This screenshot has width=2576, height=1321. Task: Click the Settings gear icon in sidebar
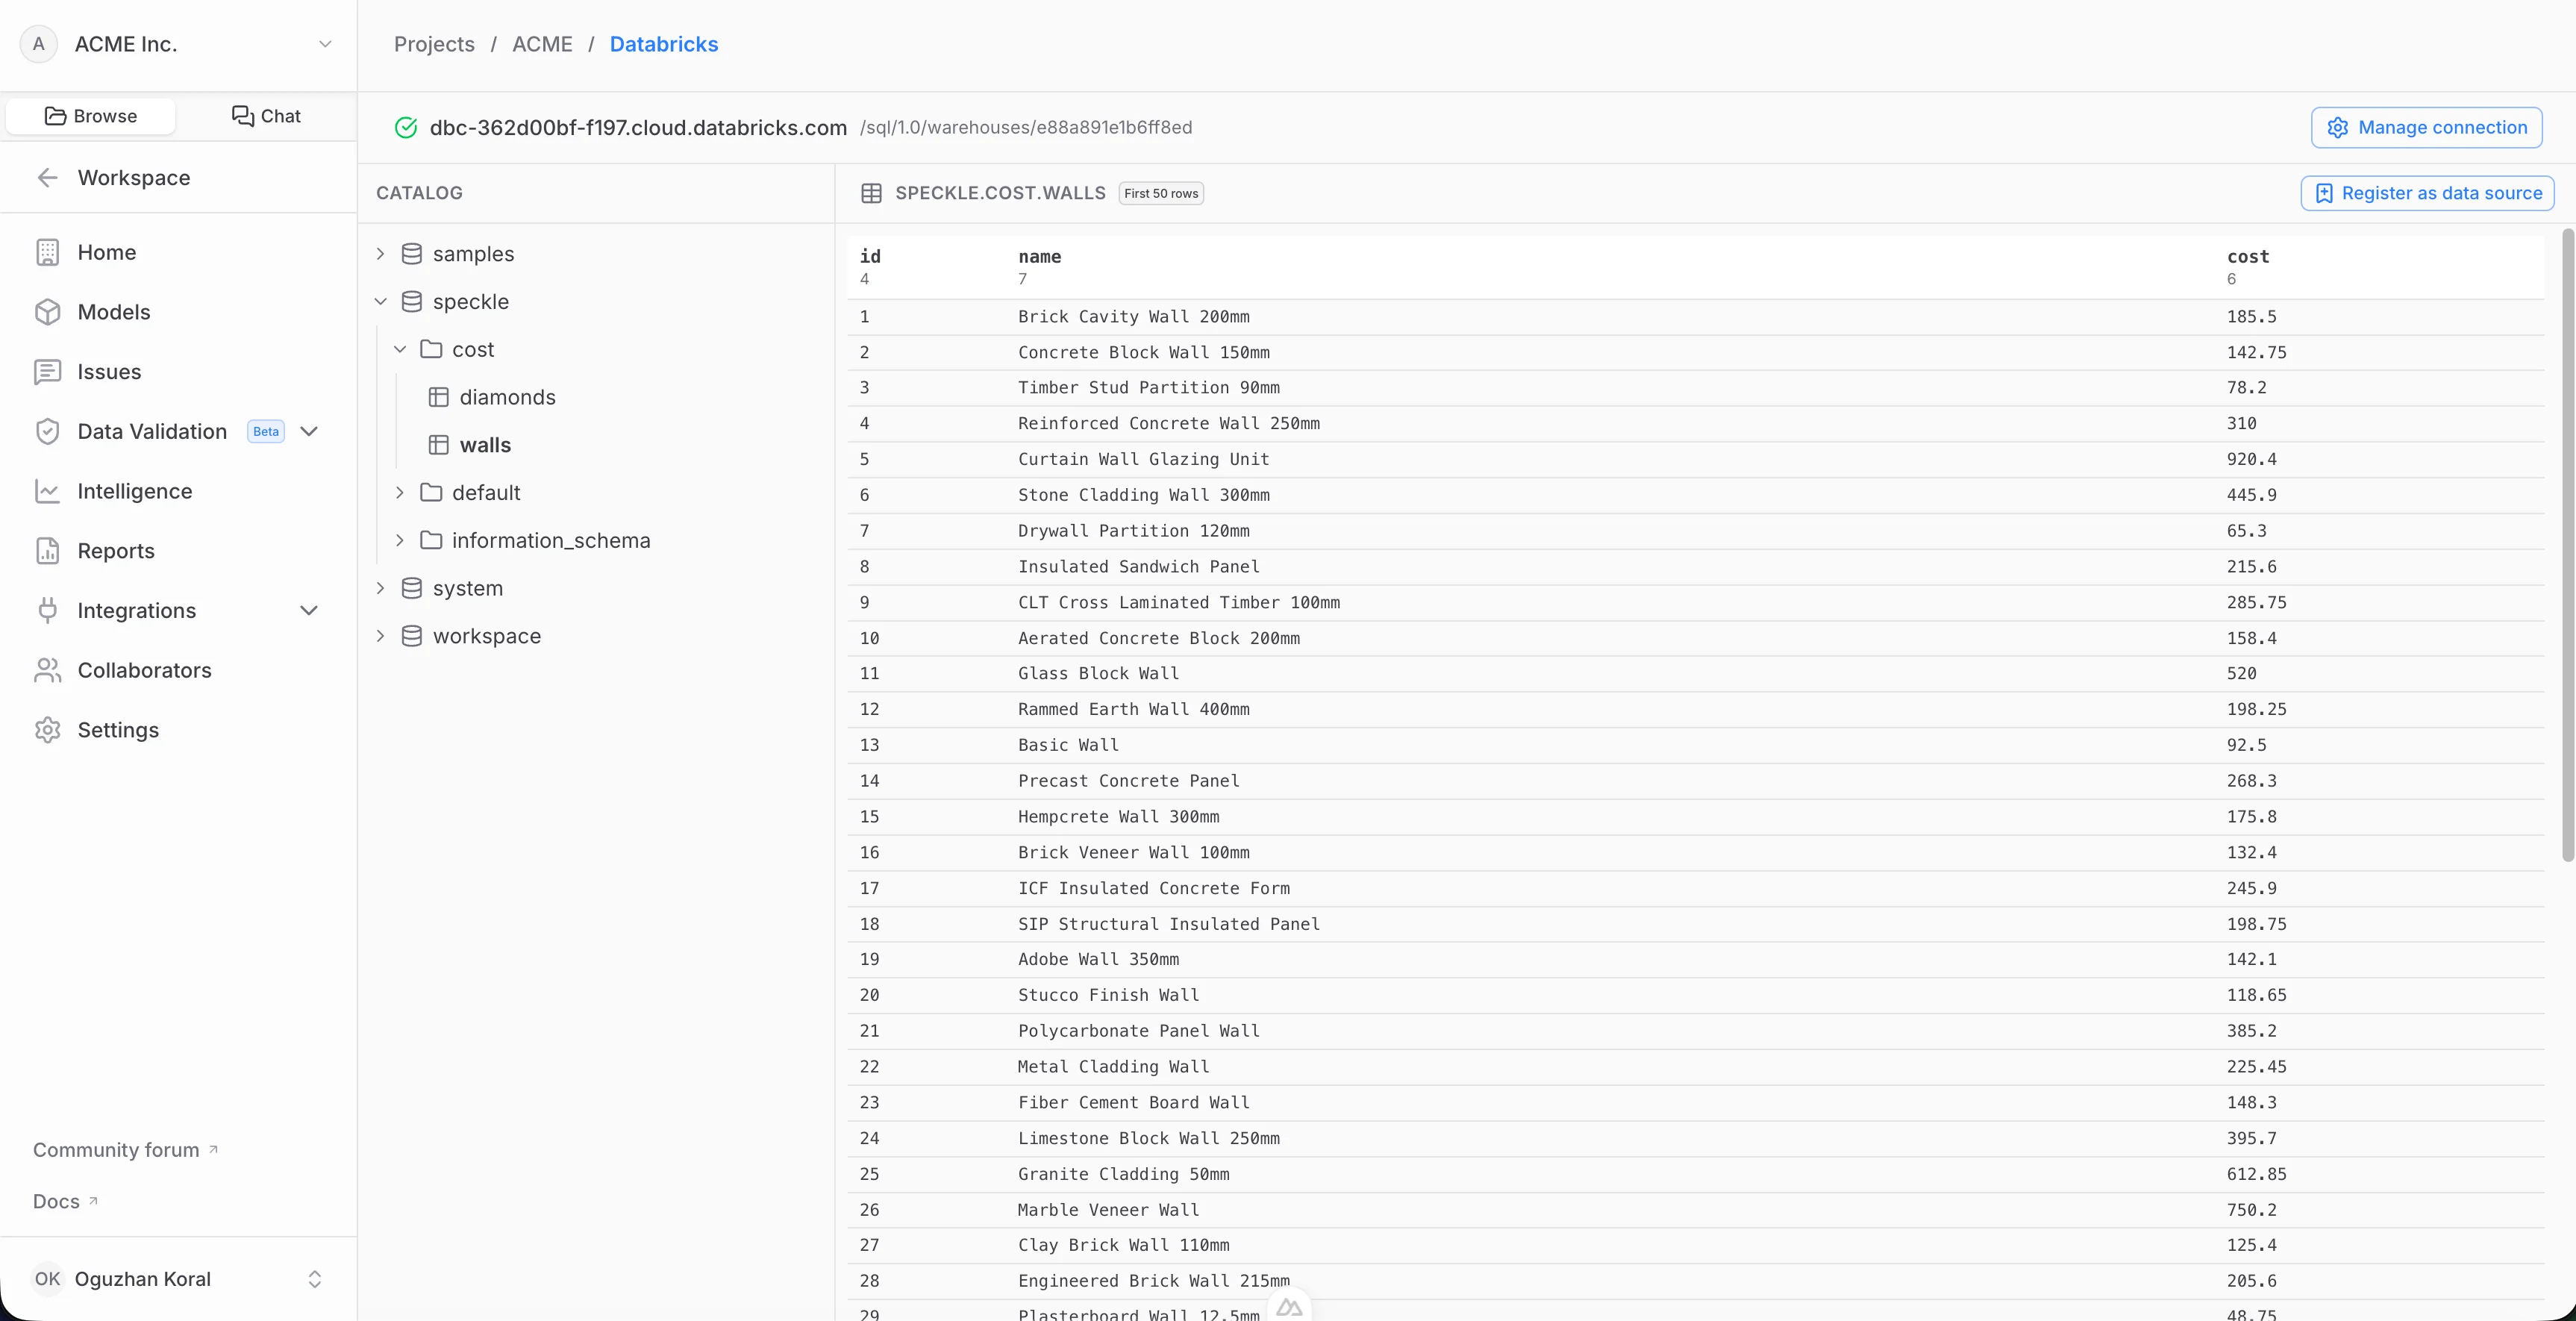click(47, 730)
